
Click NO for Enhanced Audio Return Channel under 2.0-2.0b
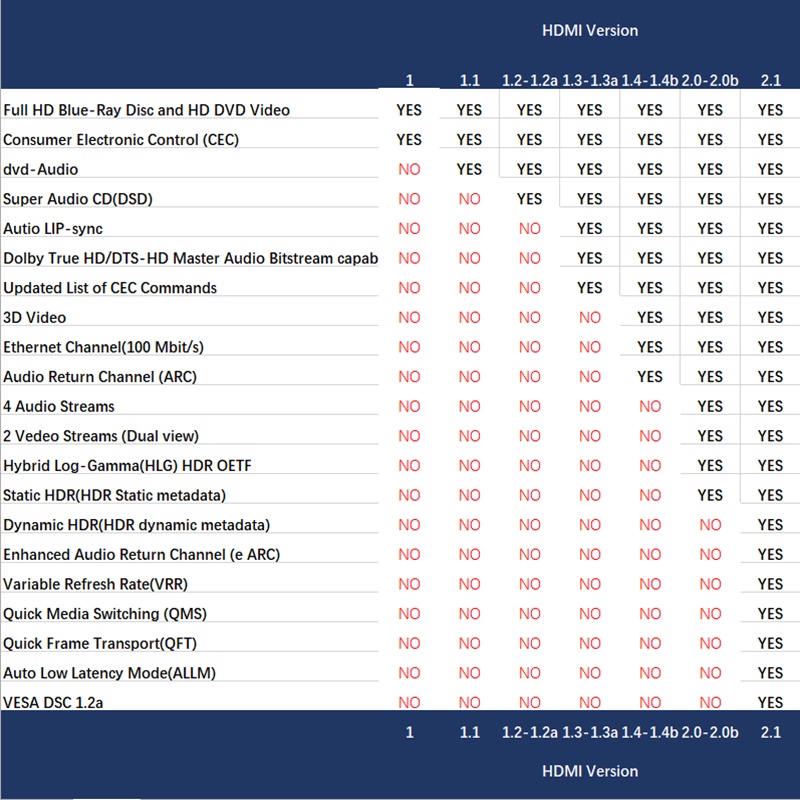tap(710, 555)
